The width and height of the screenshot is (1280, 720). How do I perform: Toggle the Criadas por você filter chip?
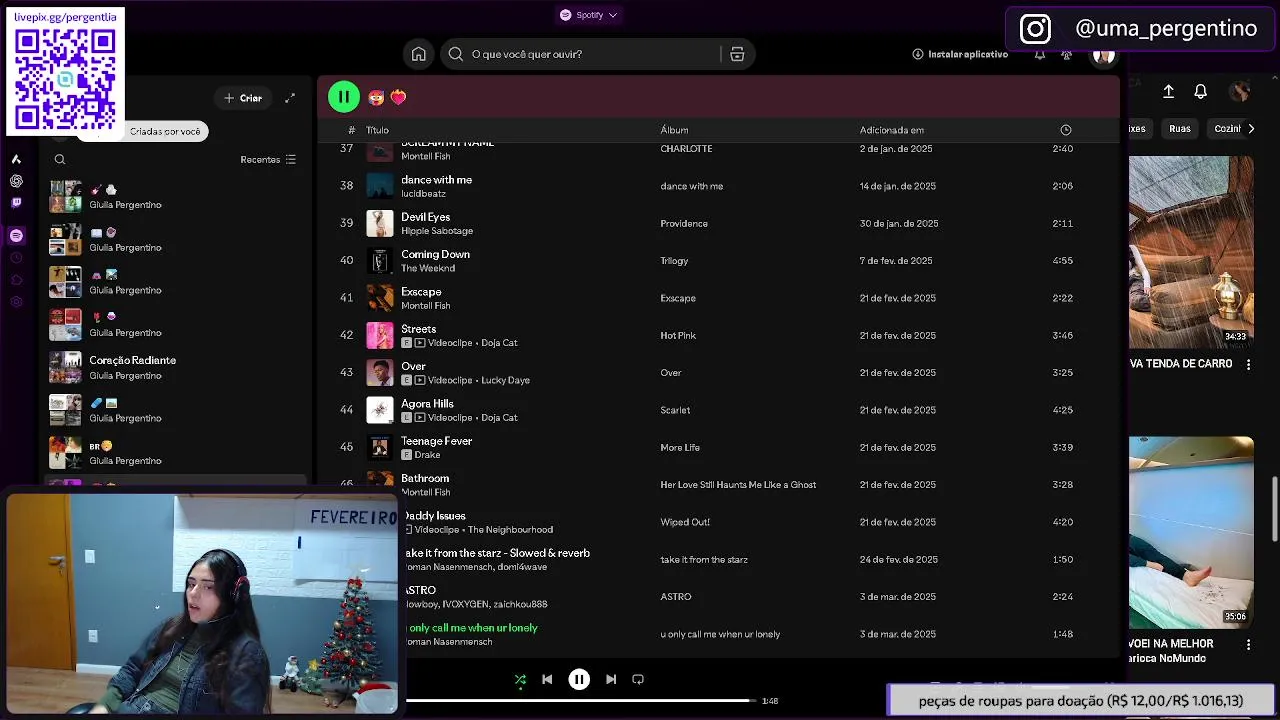coord(165,131)
